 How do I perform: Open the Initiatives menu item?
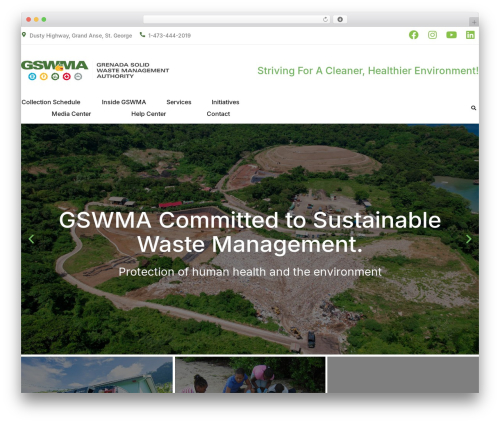click(x=225, y=102)
